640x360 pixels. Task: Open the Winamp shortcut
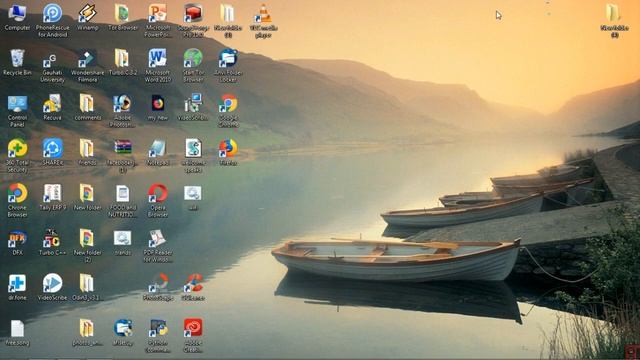coord(87,17)
